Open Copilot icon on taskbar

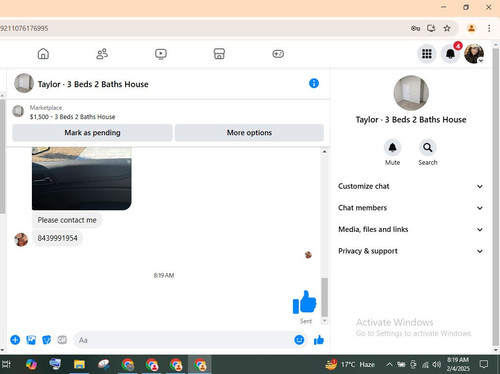point(31,364)
